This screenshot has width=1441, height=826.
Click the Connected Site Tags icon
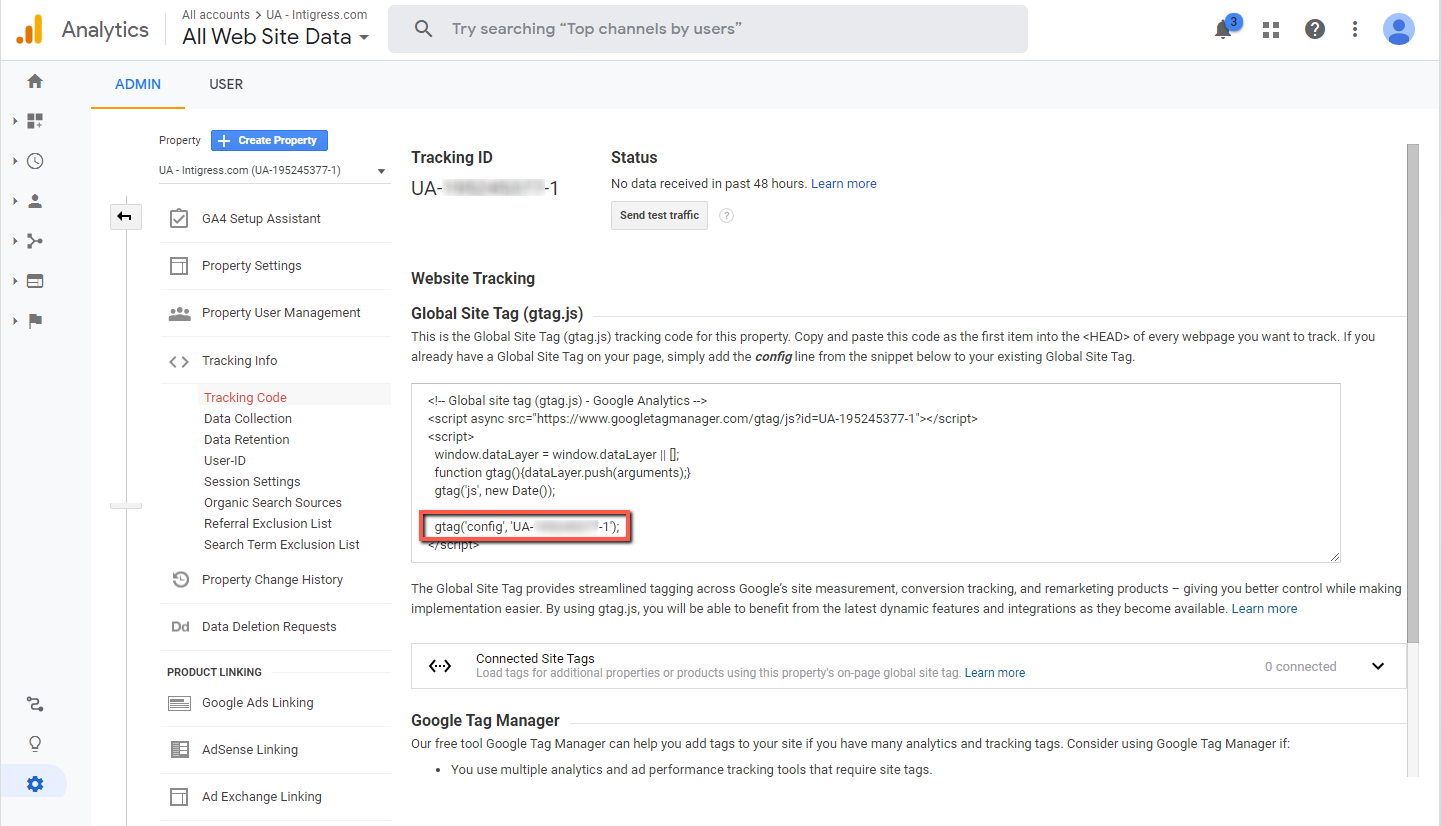coord(440,666)
